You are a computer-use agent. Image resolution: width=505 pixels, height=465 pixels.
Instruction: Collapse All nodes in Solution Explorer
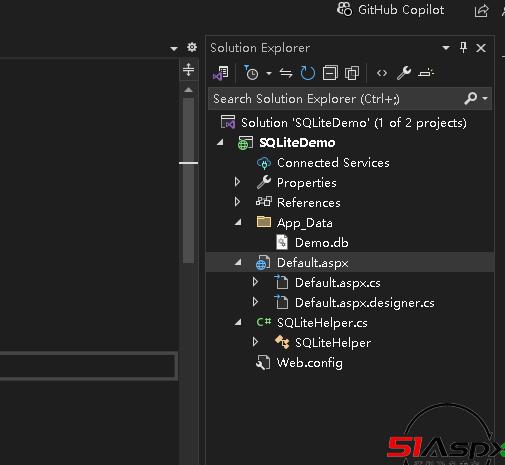pyautogui.click(x=330, y=73)
